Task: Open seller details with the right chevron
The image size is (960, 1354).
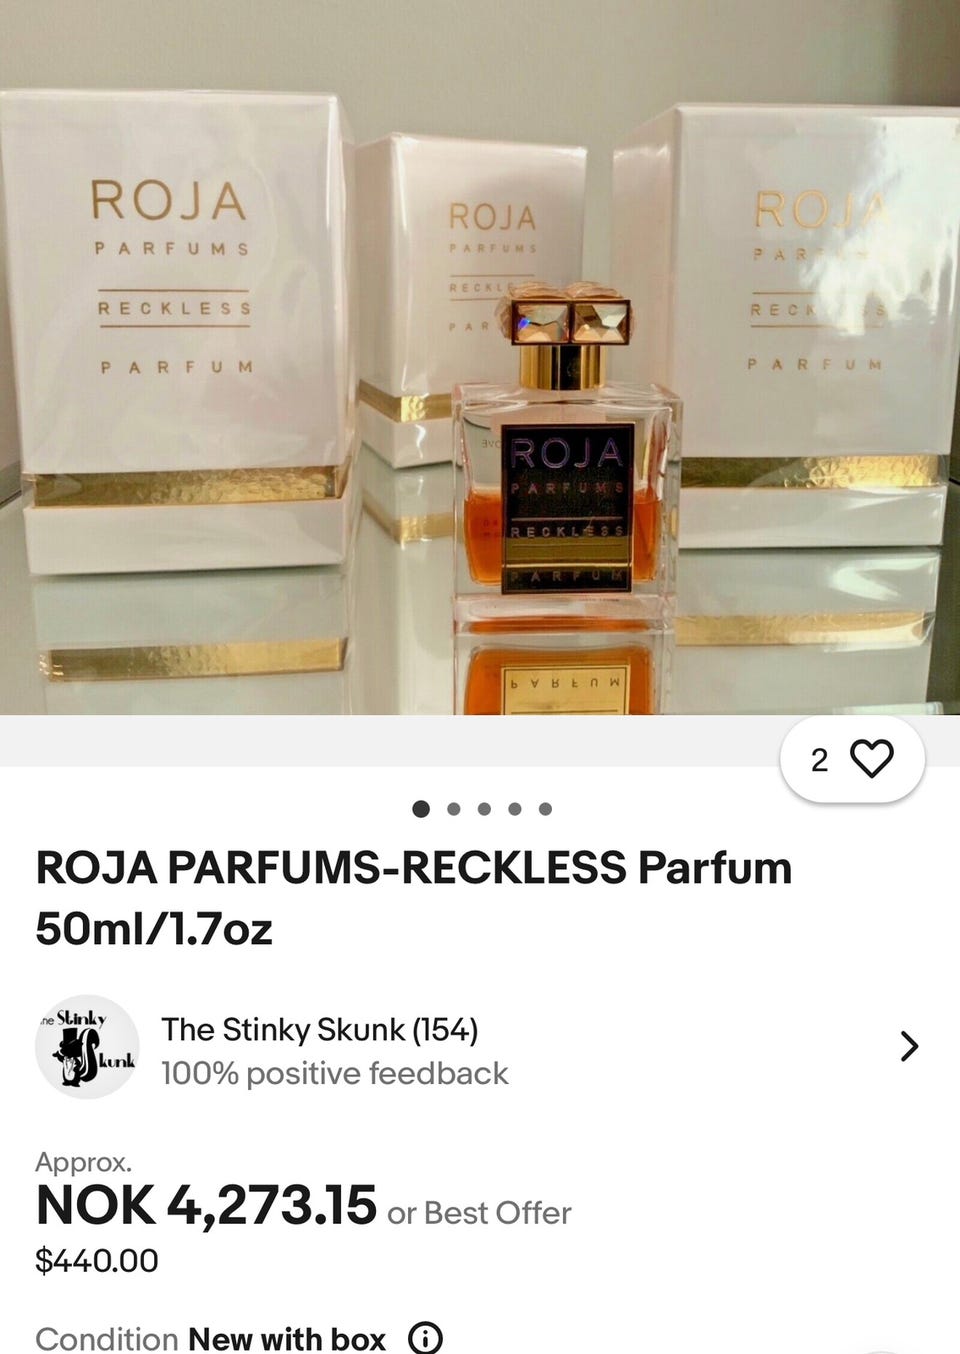Action: pyautogui.click(x=909, y=1046)
